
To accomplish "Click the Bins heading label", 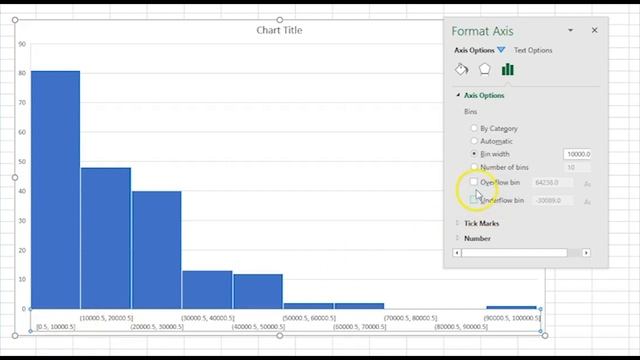I will pyautogui.click(x=471, y=111).
